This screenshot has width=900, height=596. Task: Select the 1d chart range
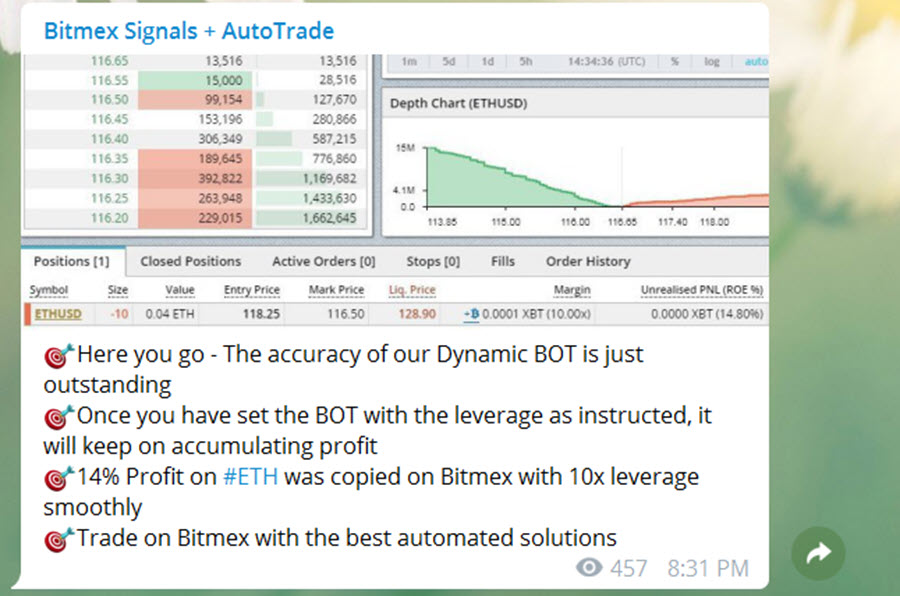487,61
